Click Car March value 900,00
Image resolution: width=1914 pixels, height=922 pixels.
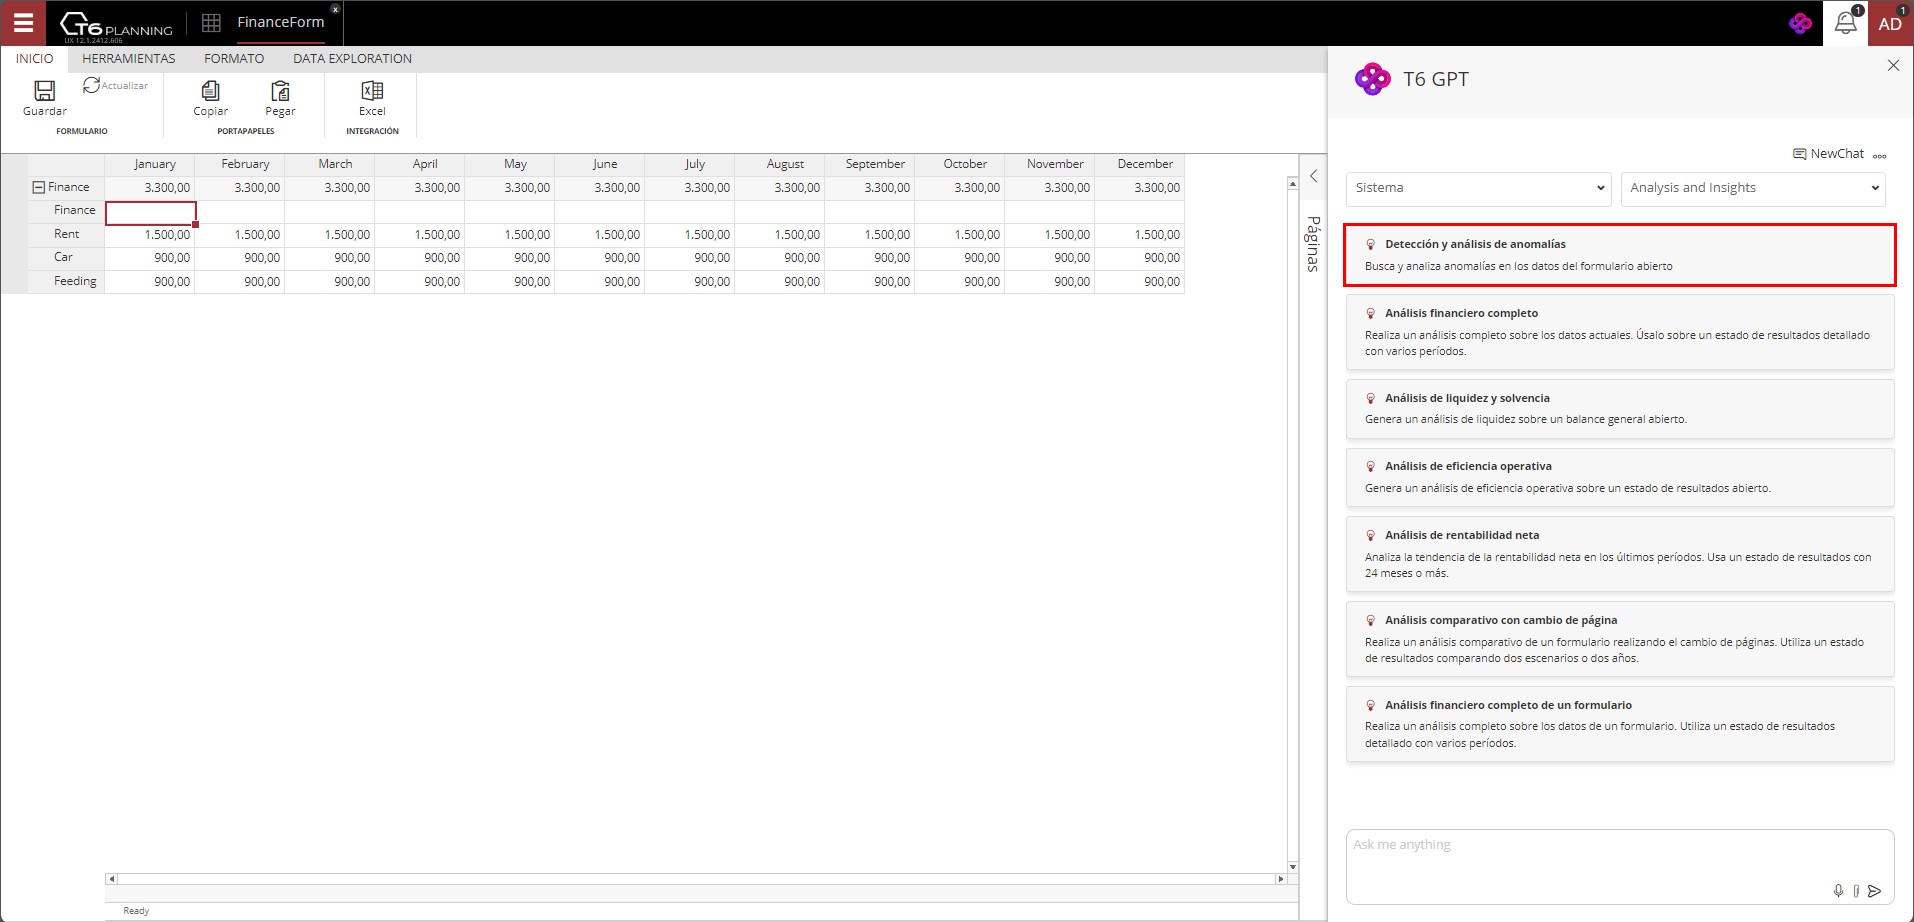click(330, 258)
